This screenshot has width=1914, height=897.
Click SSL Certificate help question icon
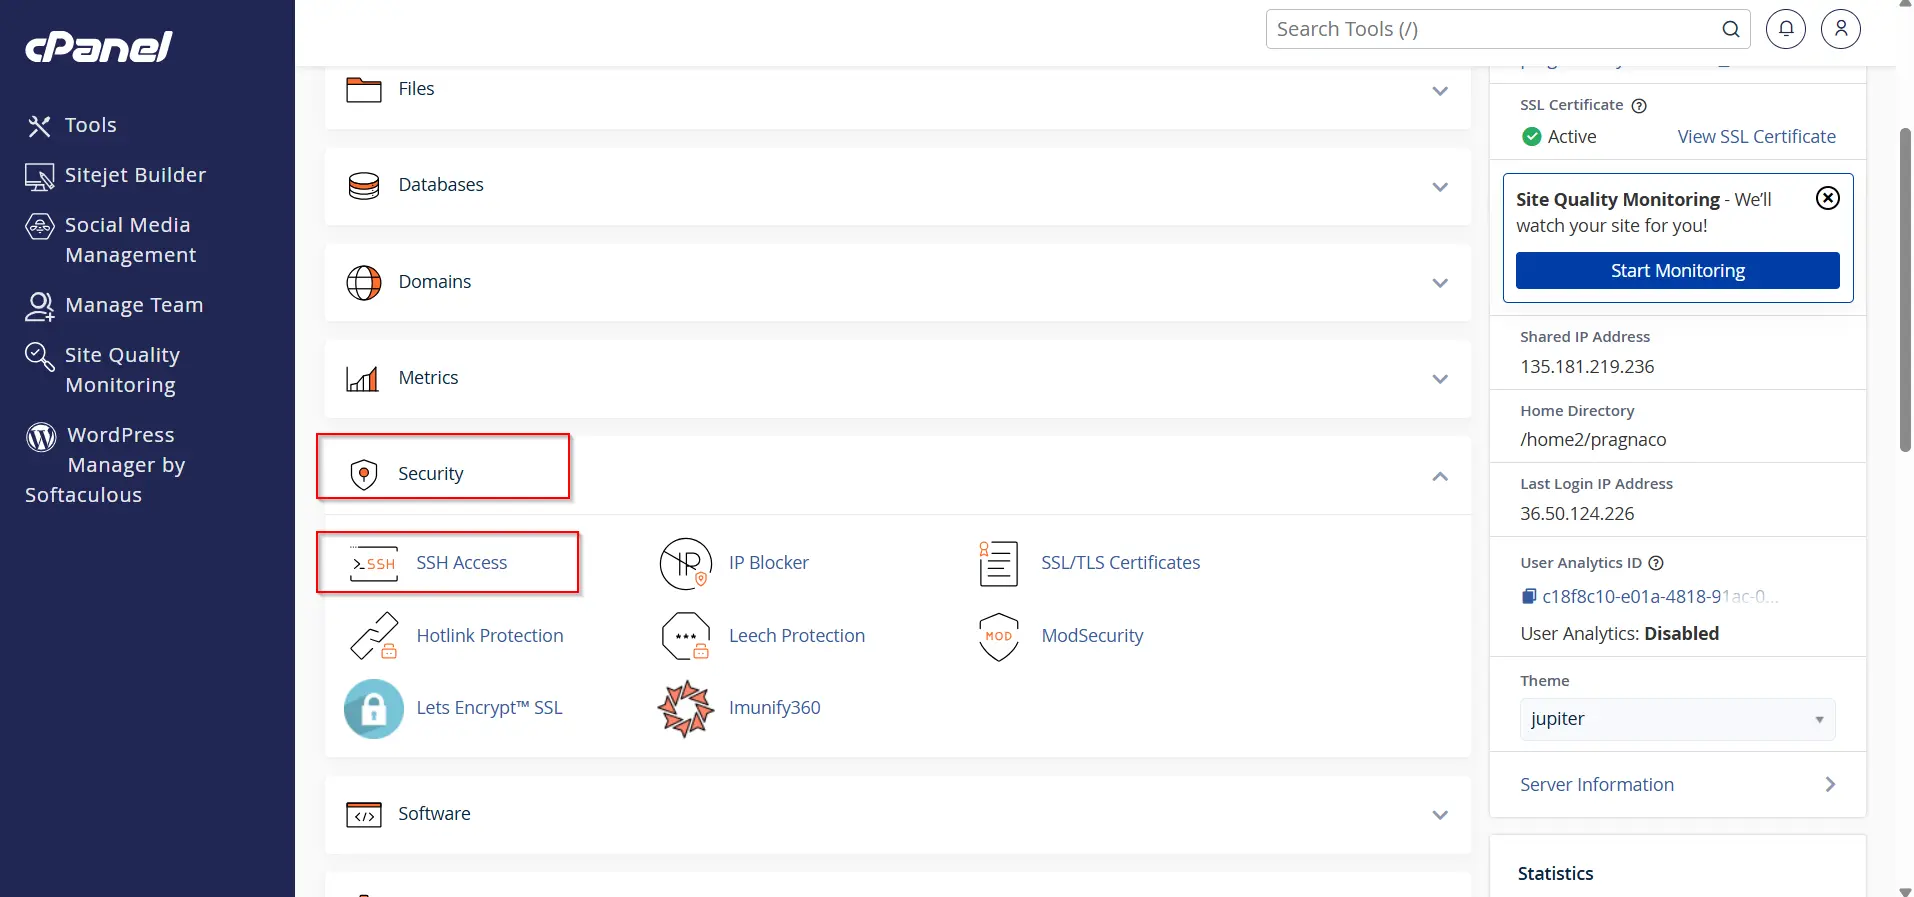point(1639,106)
